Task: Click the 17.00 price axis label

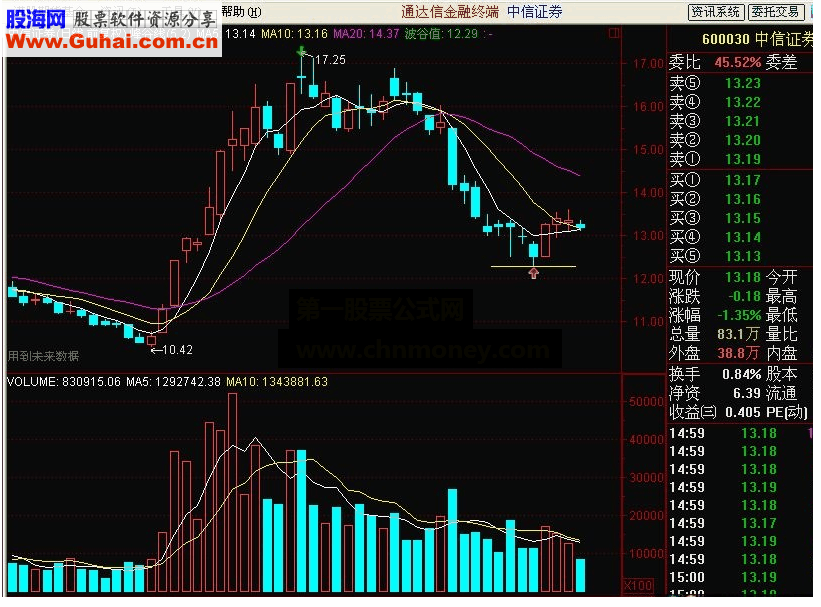Action: point(648,63)
